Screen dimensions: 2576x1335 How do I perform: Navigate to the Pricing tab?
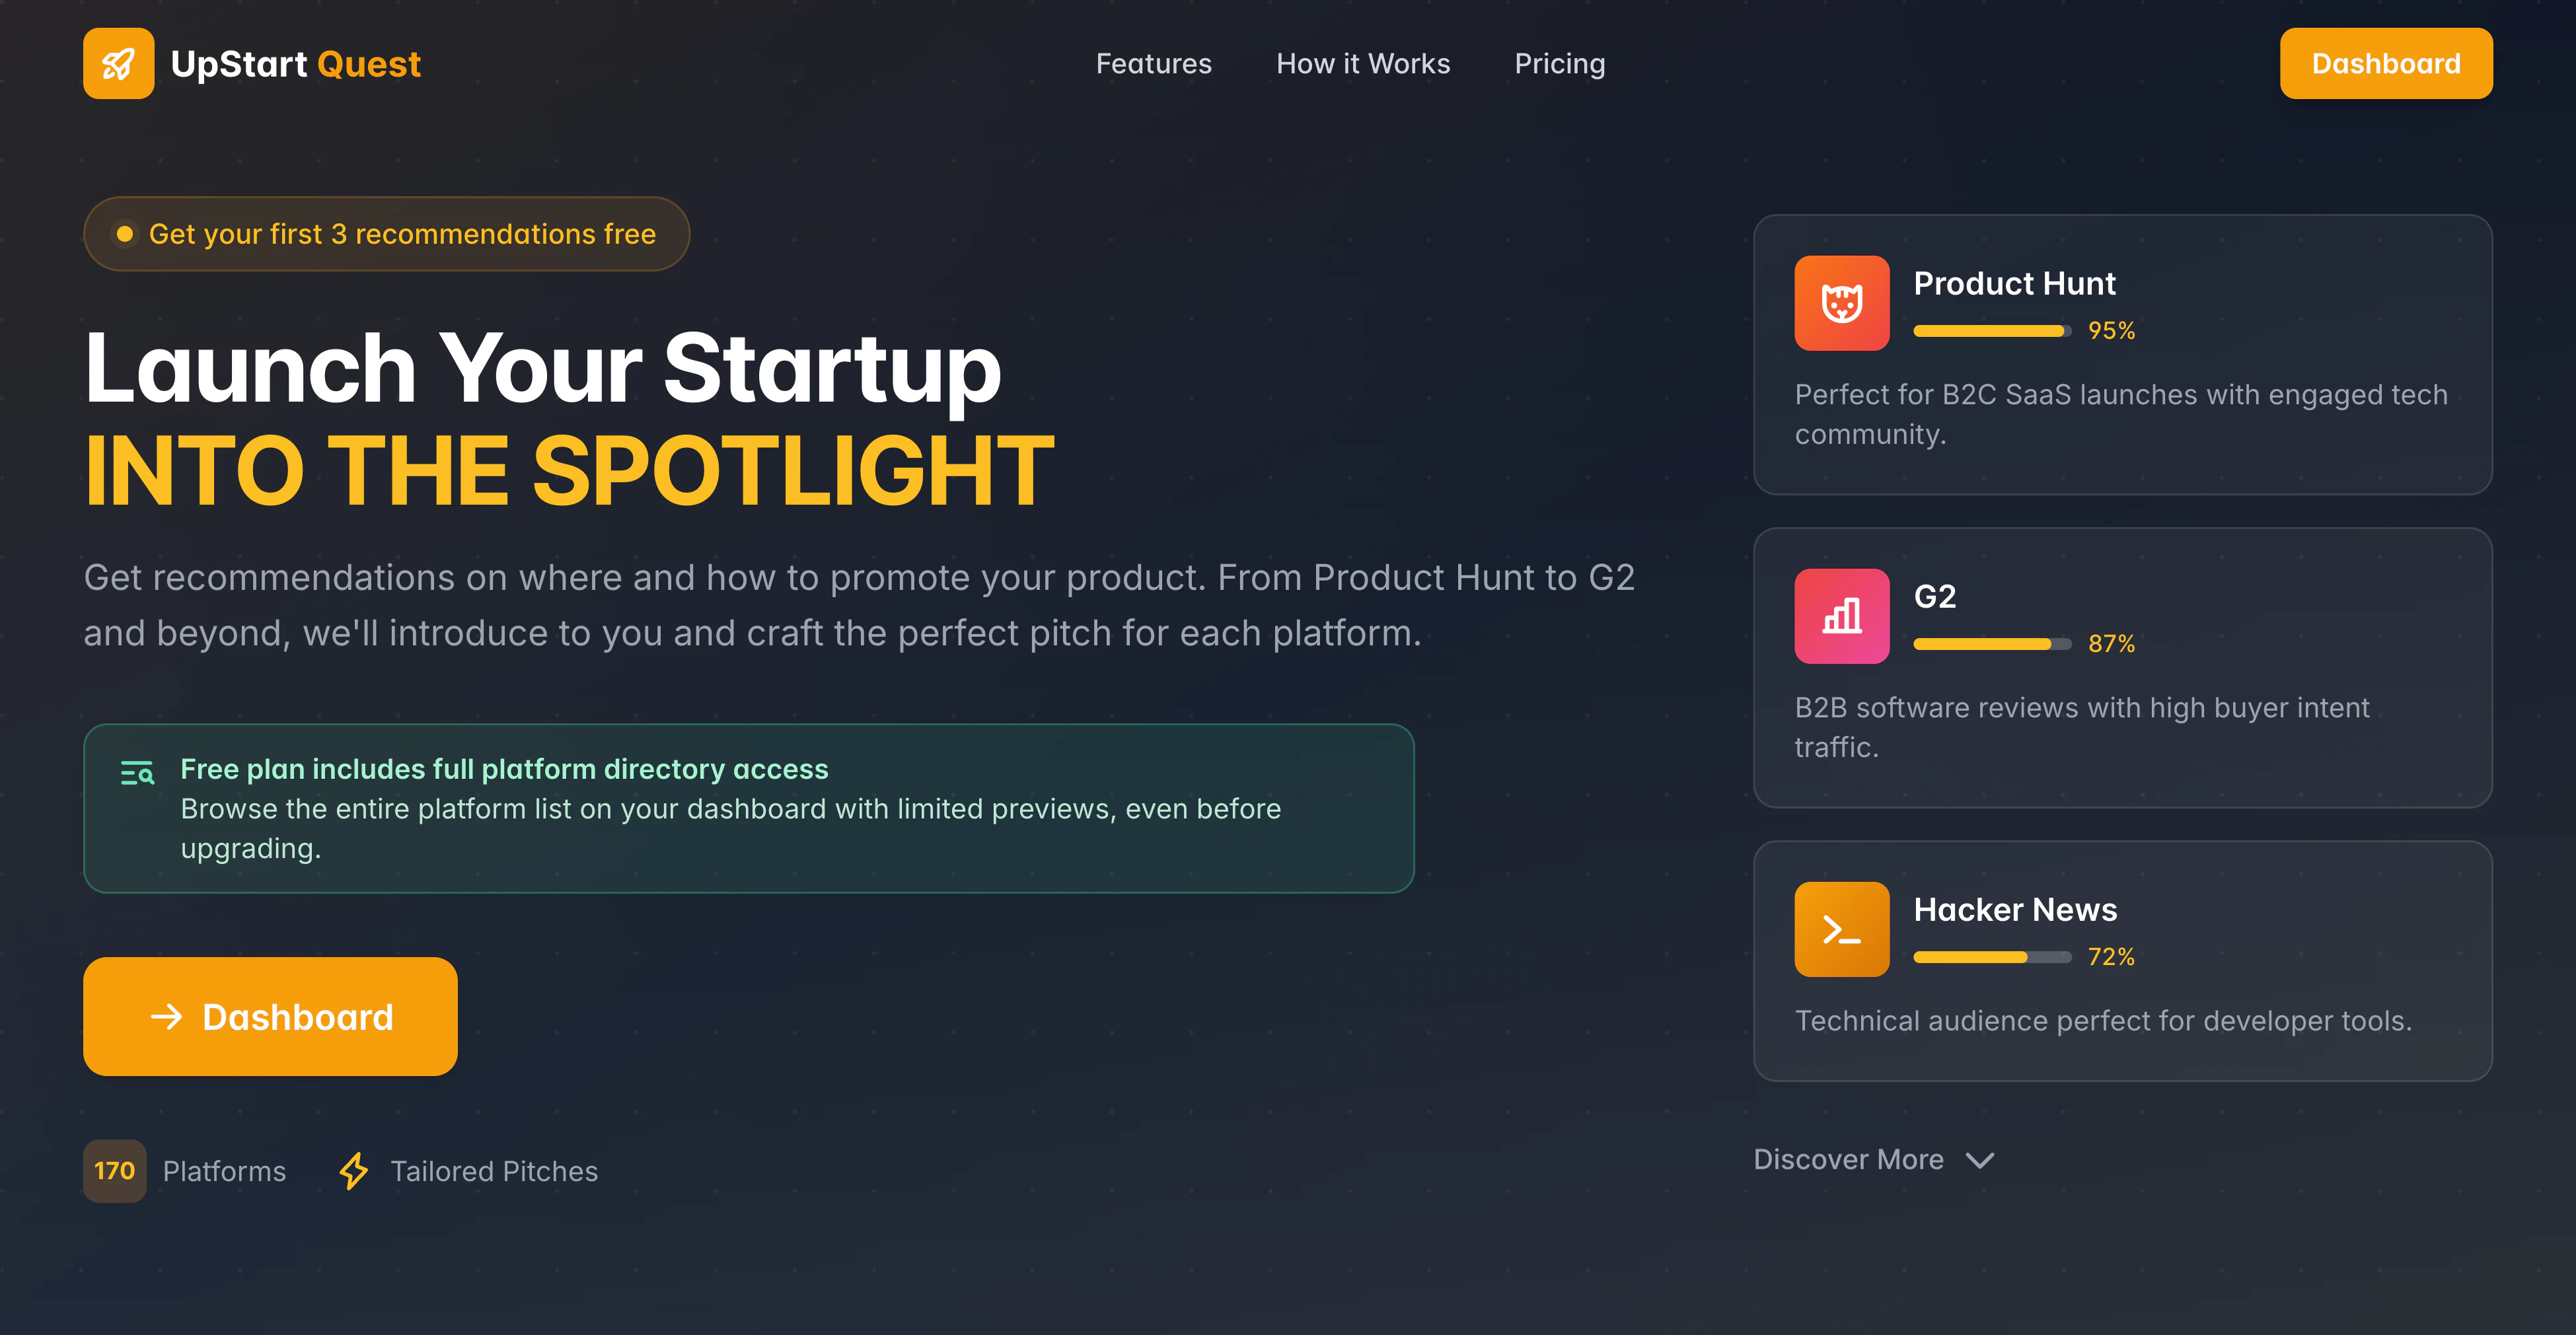(1559, 63)
